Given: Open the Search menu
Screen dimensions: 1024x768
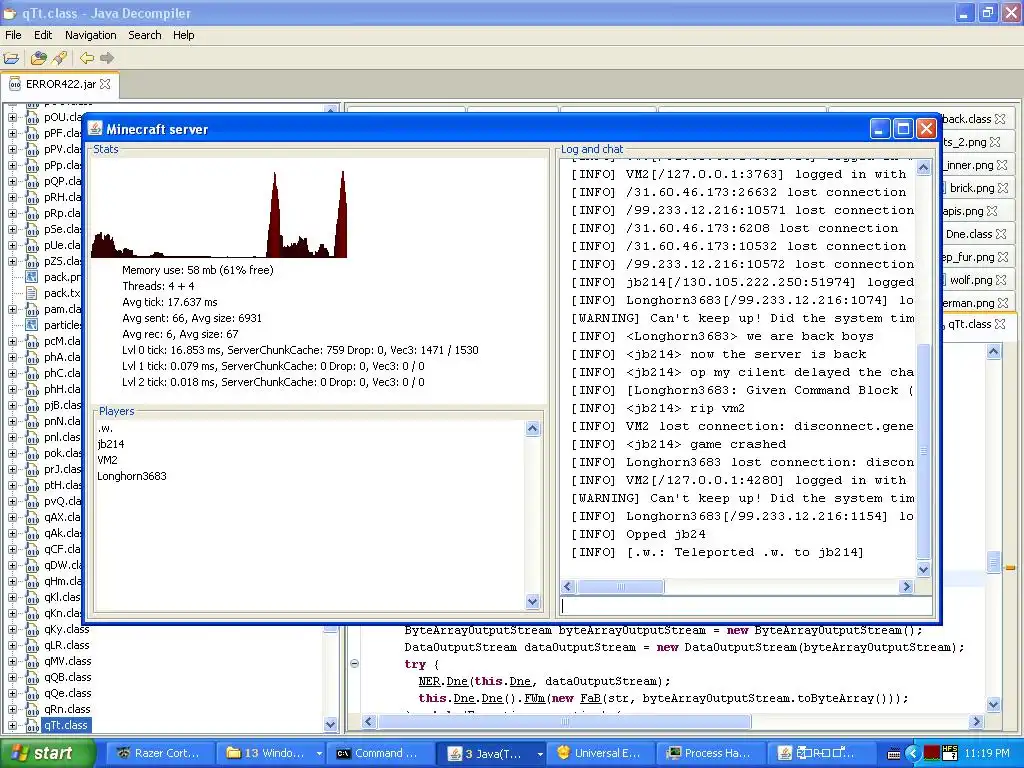Looking at the screenshot, I should click(x=144, y=35).
